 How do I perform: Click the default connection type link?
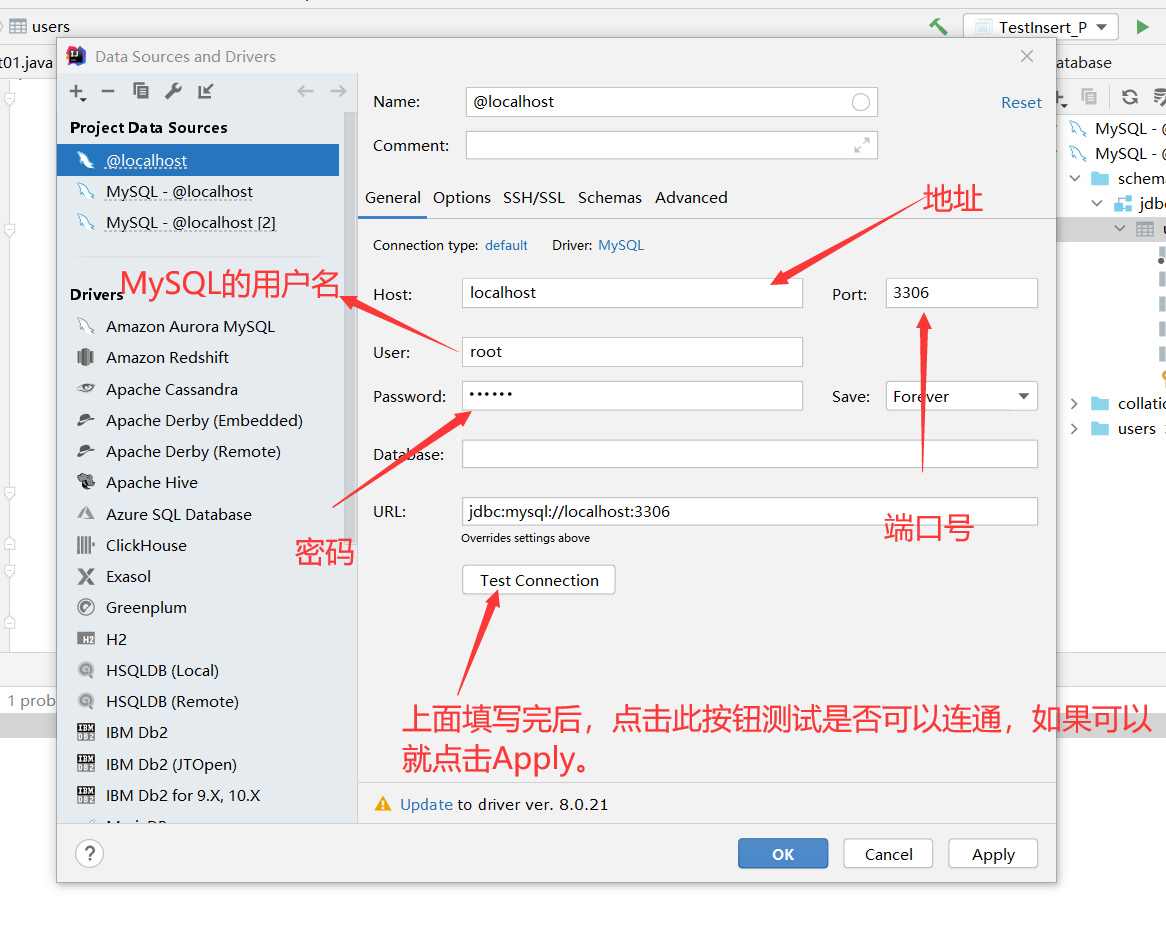click(506, 245)
